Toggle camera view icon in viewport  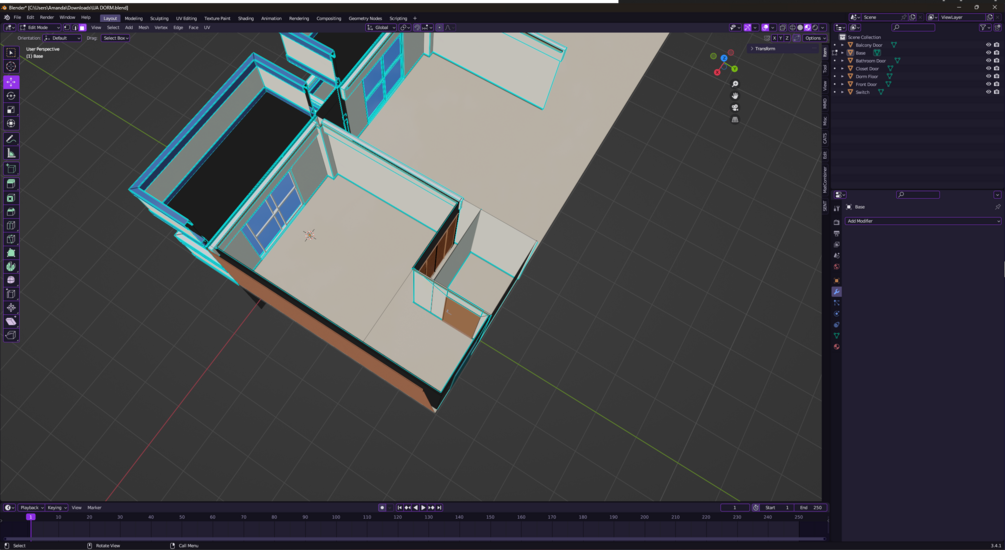(735, 108)
